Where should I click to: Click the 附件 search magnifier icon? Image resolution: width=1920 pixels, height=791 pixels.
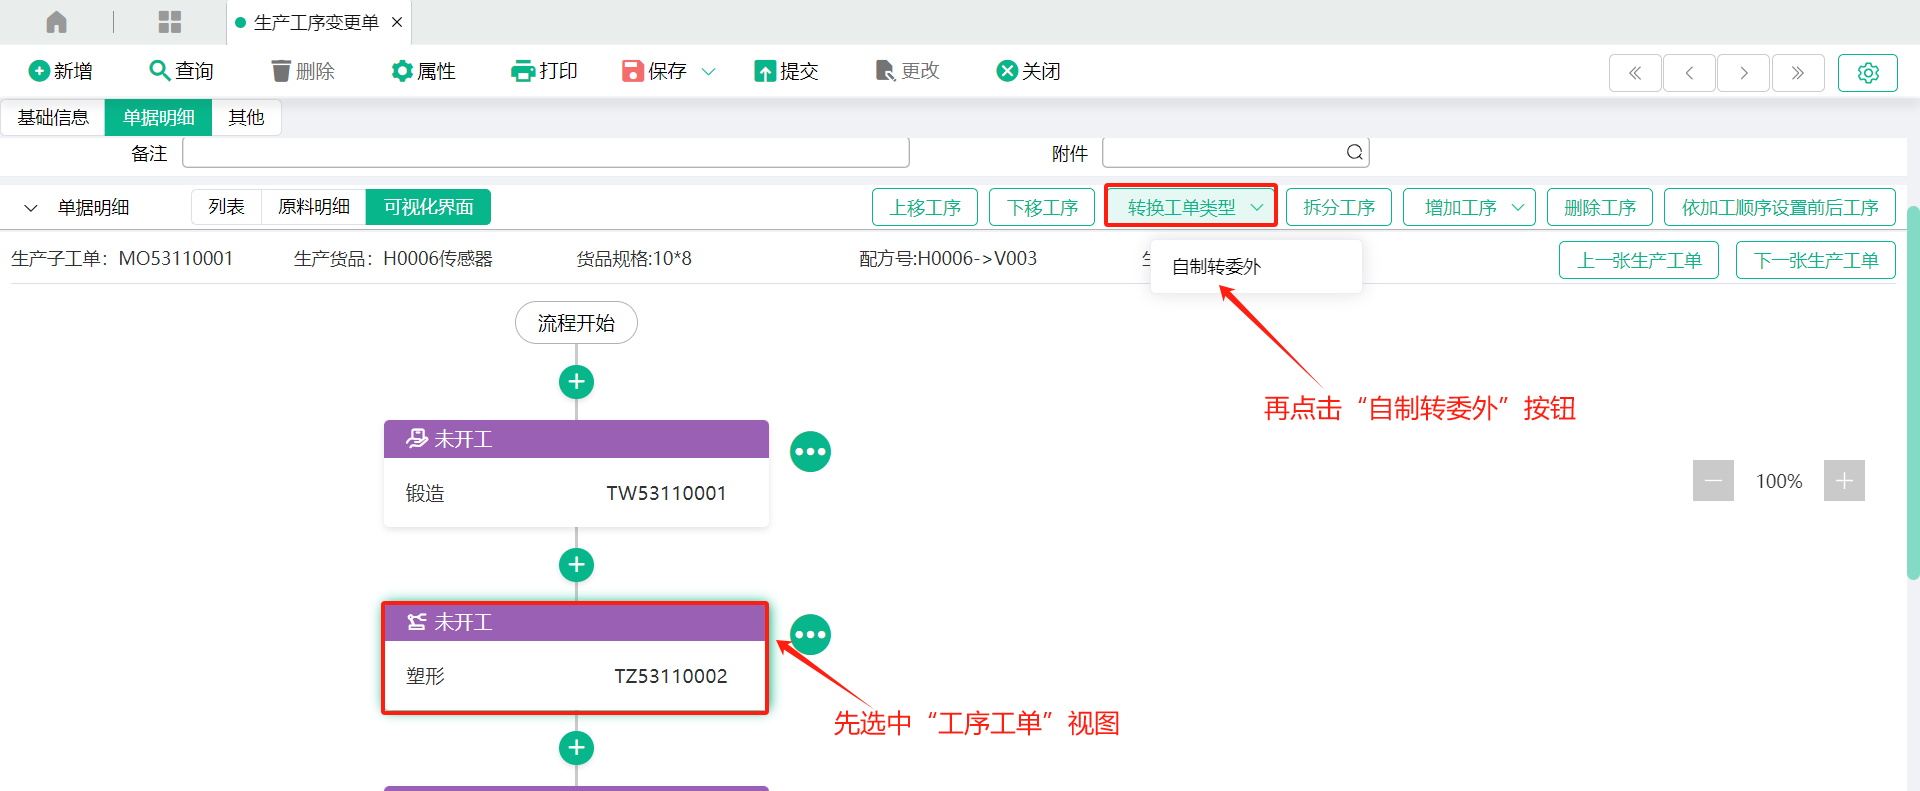(1355, 152)
